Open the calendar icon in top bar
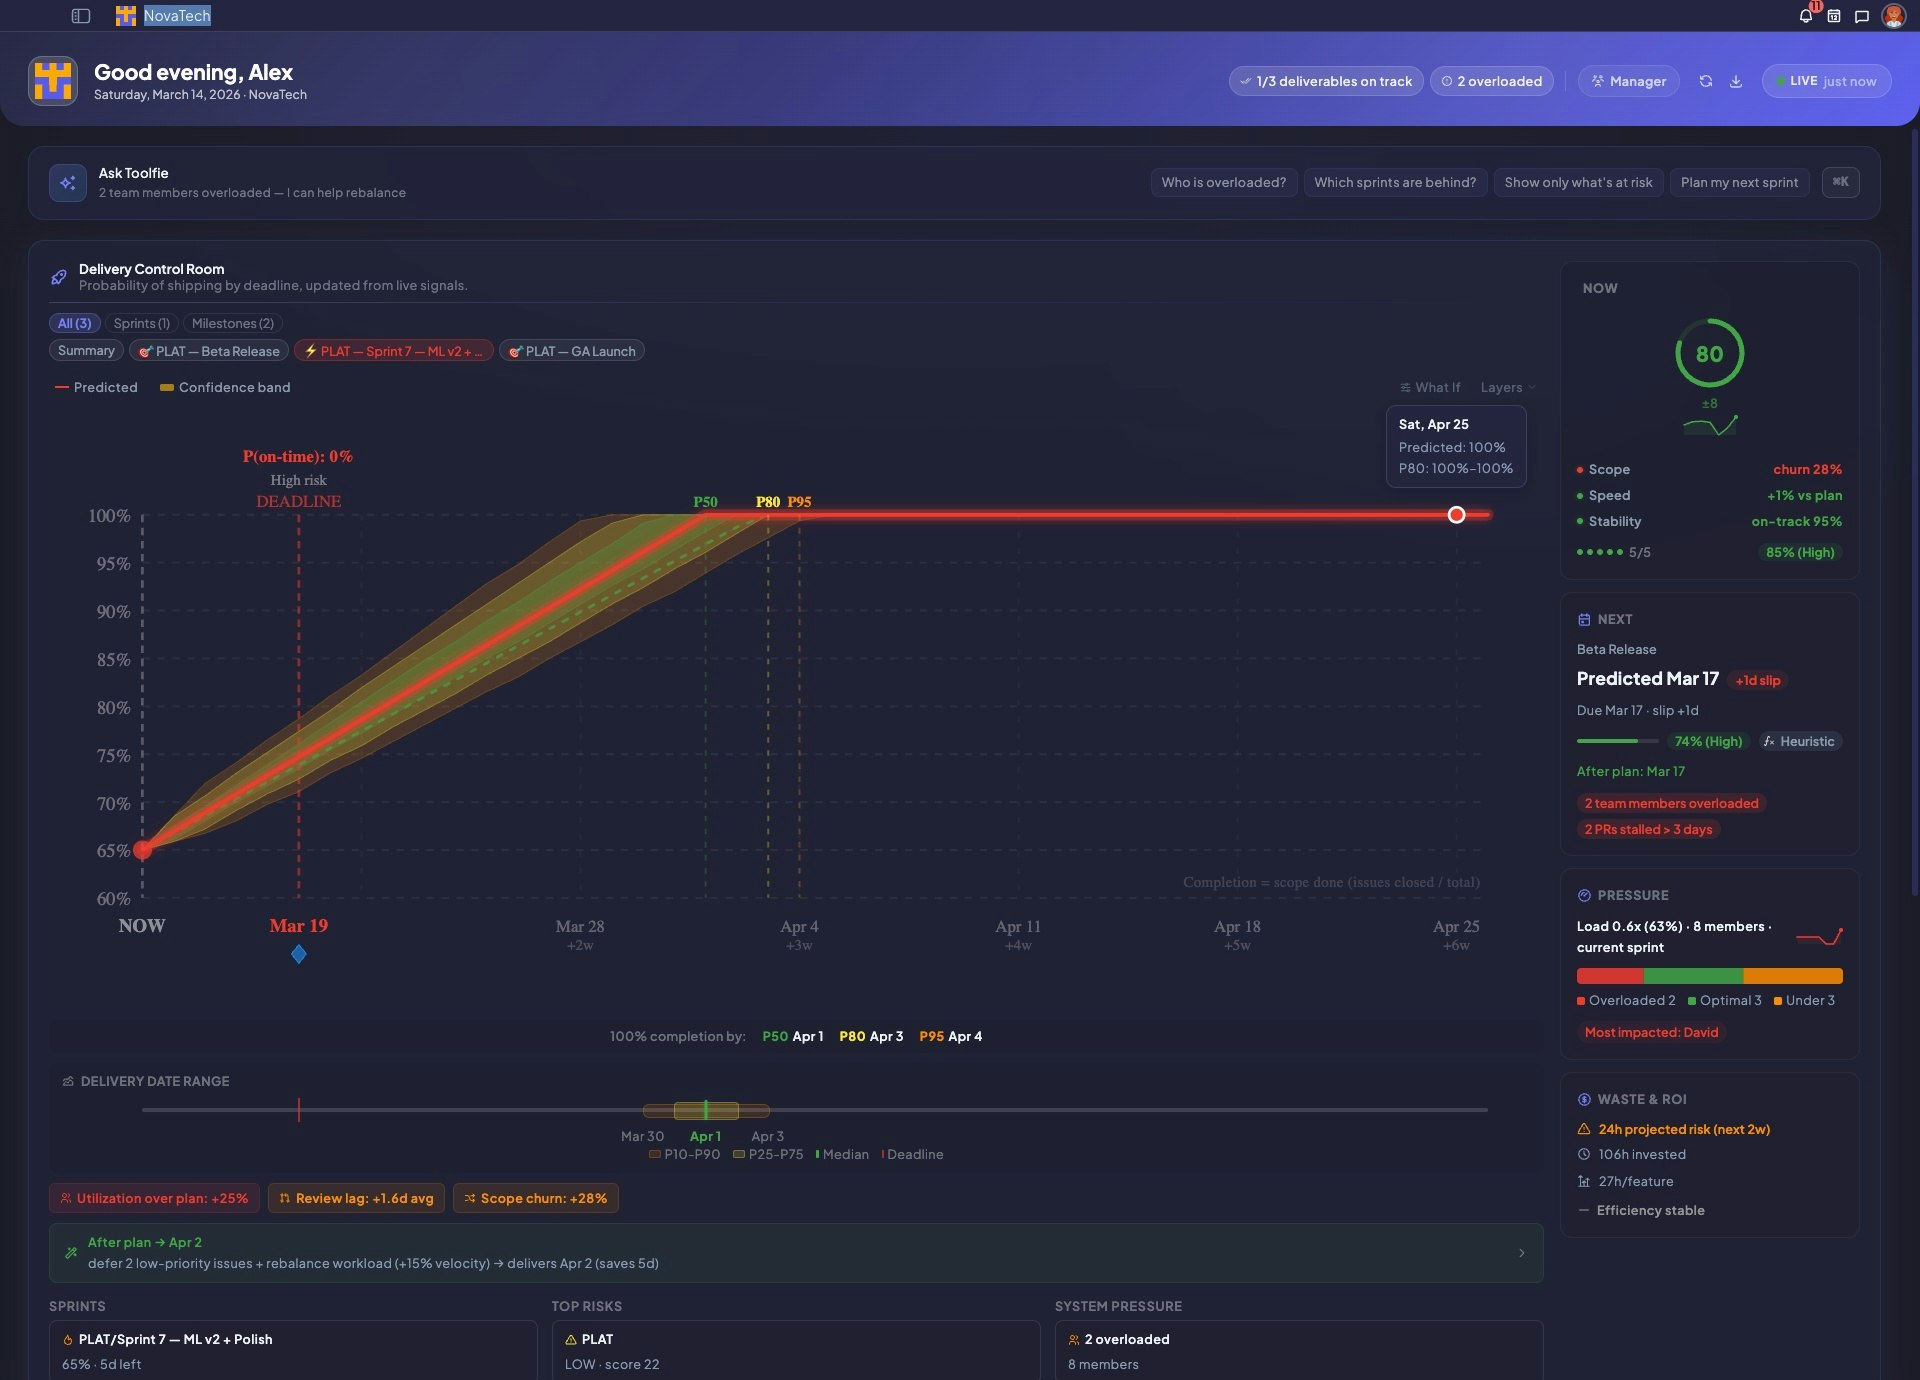1920x1380 pixels. (1833, 16)
